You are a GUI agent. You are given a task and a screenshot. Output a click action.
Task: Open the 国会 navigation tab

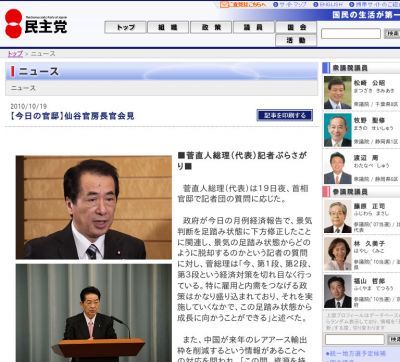296,27
